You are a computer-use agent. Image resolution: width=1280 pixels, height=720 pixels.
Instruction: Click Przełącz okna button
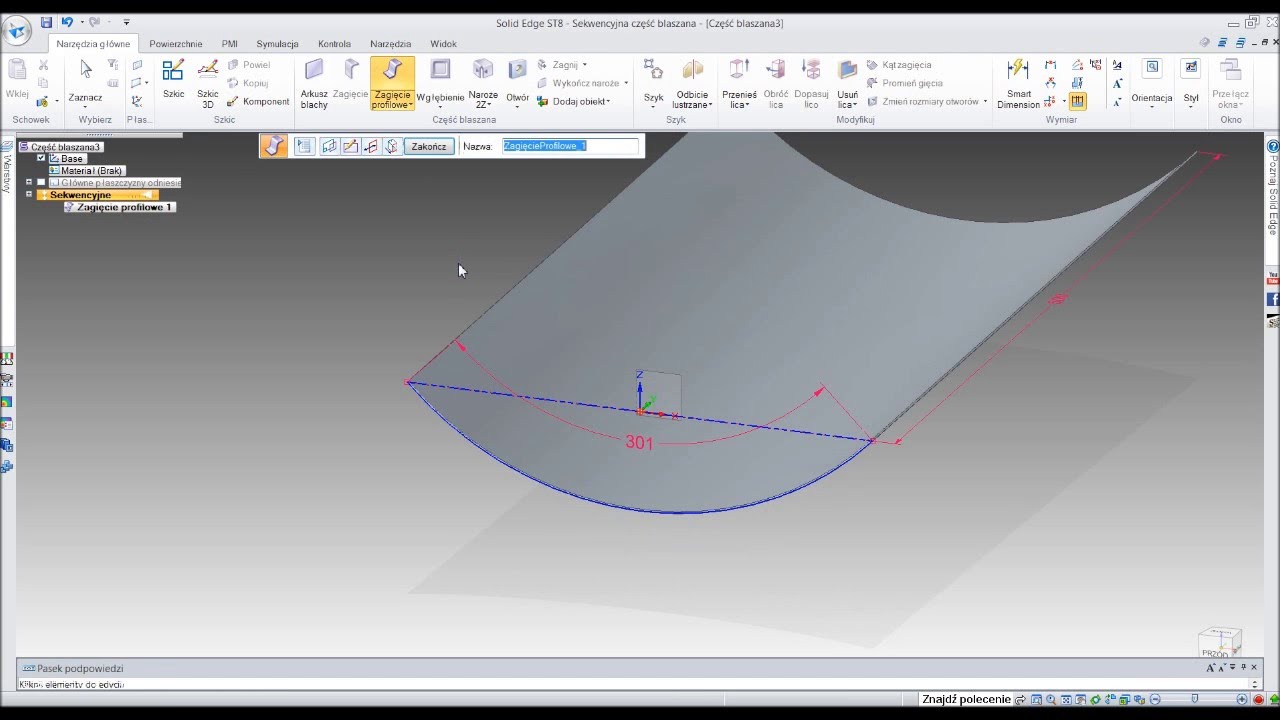[x=1230, y=84]
